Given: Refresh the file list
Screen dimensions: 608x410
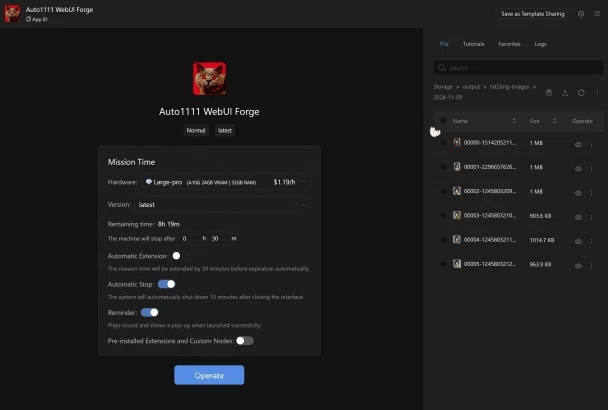Looking at the screenshot, I should point(581,93).
